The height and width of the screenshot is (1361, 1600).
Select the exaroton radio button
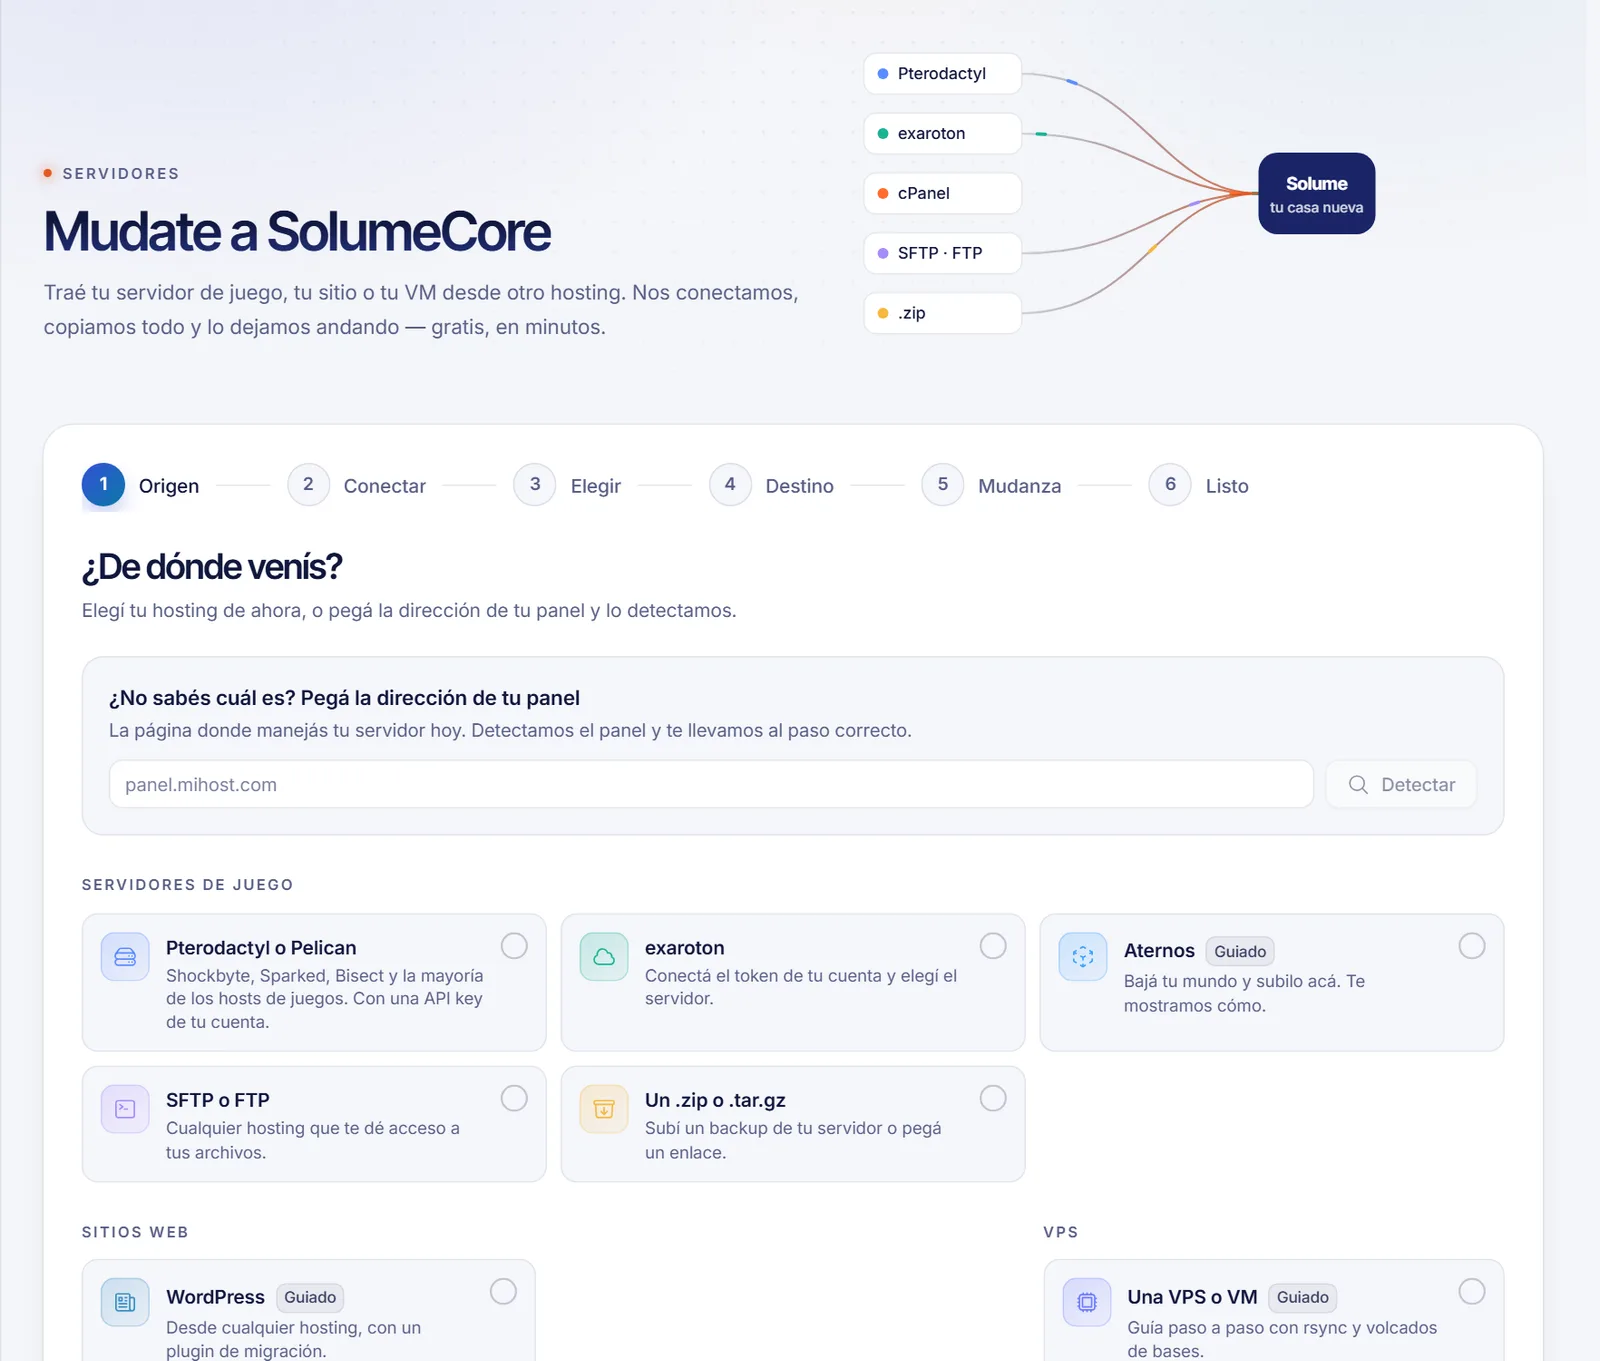click(x=993, y=946)
